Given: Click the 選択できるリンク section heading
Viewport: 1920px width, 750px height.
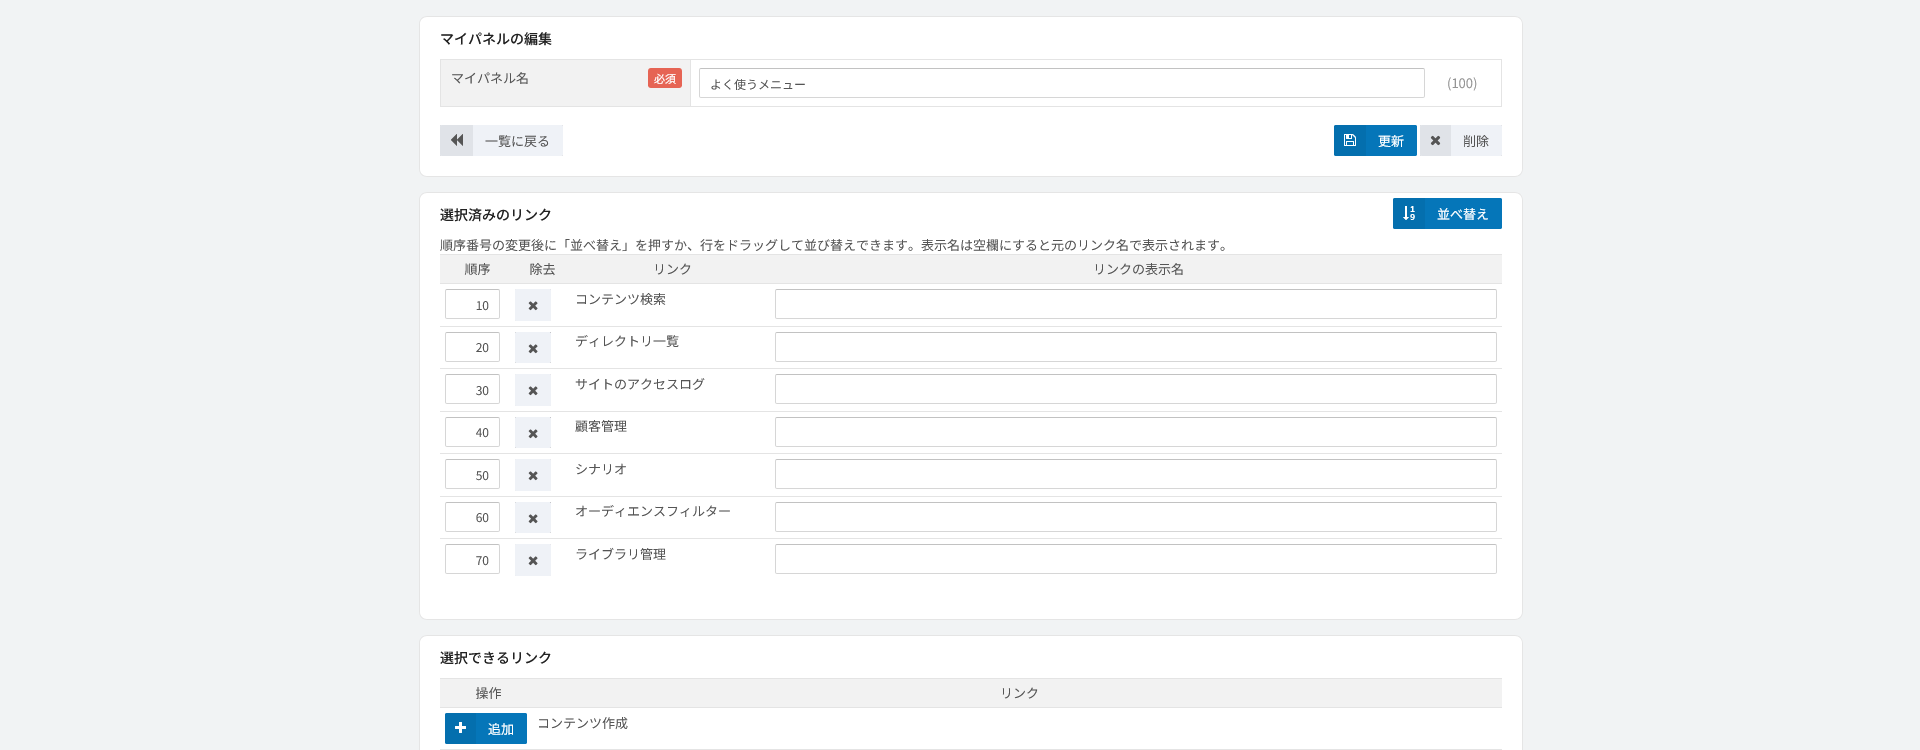Looking at the screenshot, I should tap(496, 657).
